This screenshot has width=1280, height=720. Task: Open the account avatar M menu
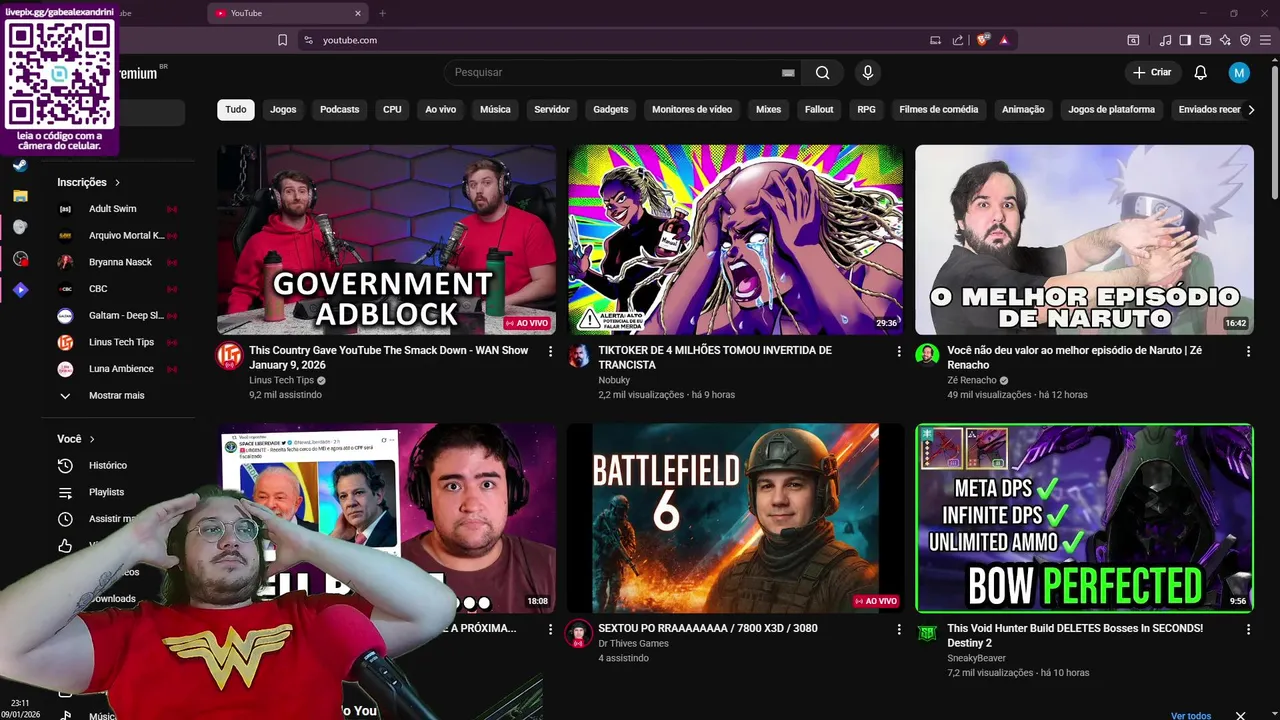point(1239,72)
